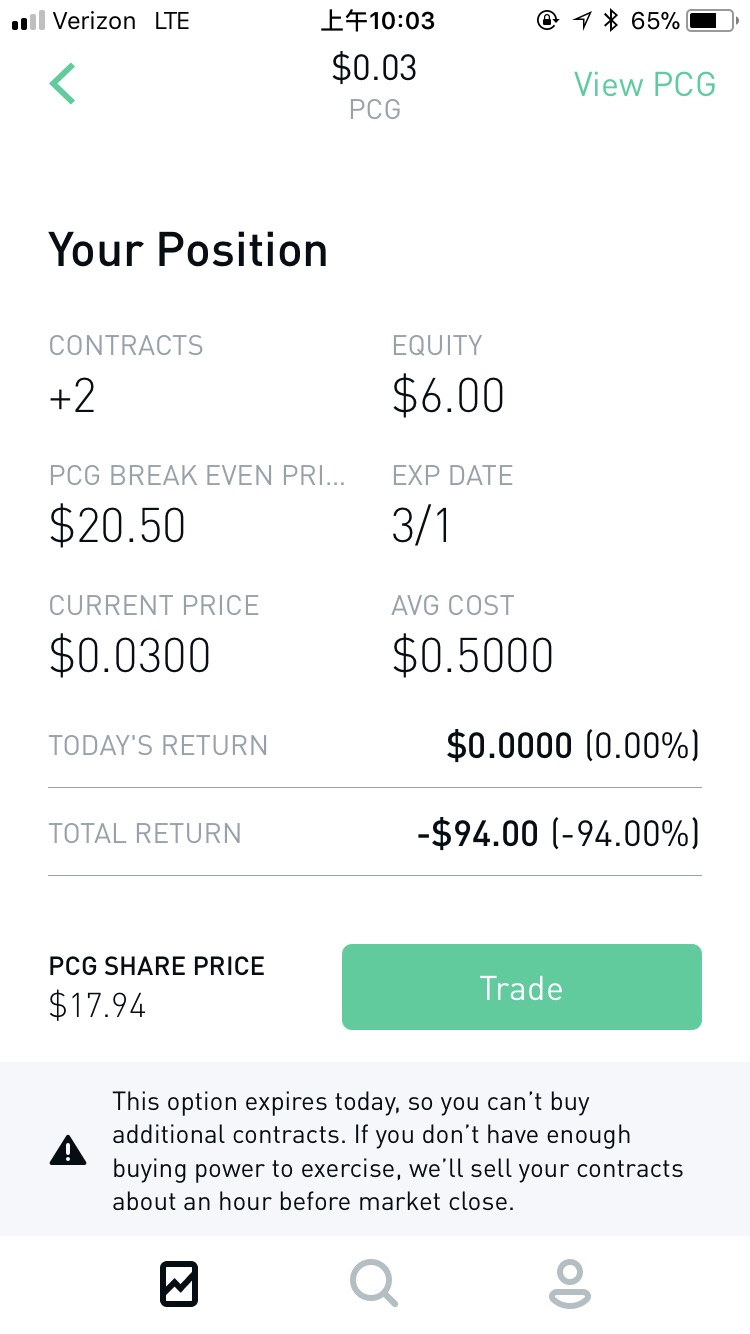The width and height of the screenshot is (750, 1334).
Task: Tap the truncated PCG Break Even label
Action: coord(197,475)
